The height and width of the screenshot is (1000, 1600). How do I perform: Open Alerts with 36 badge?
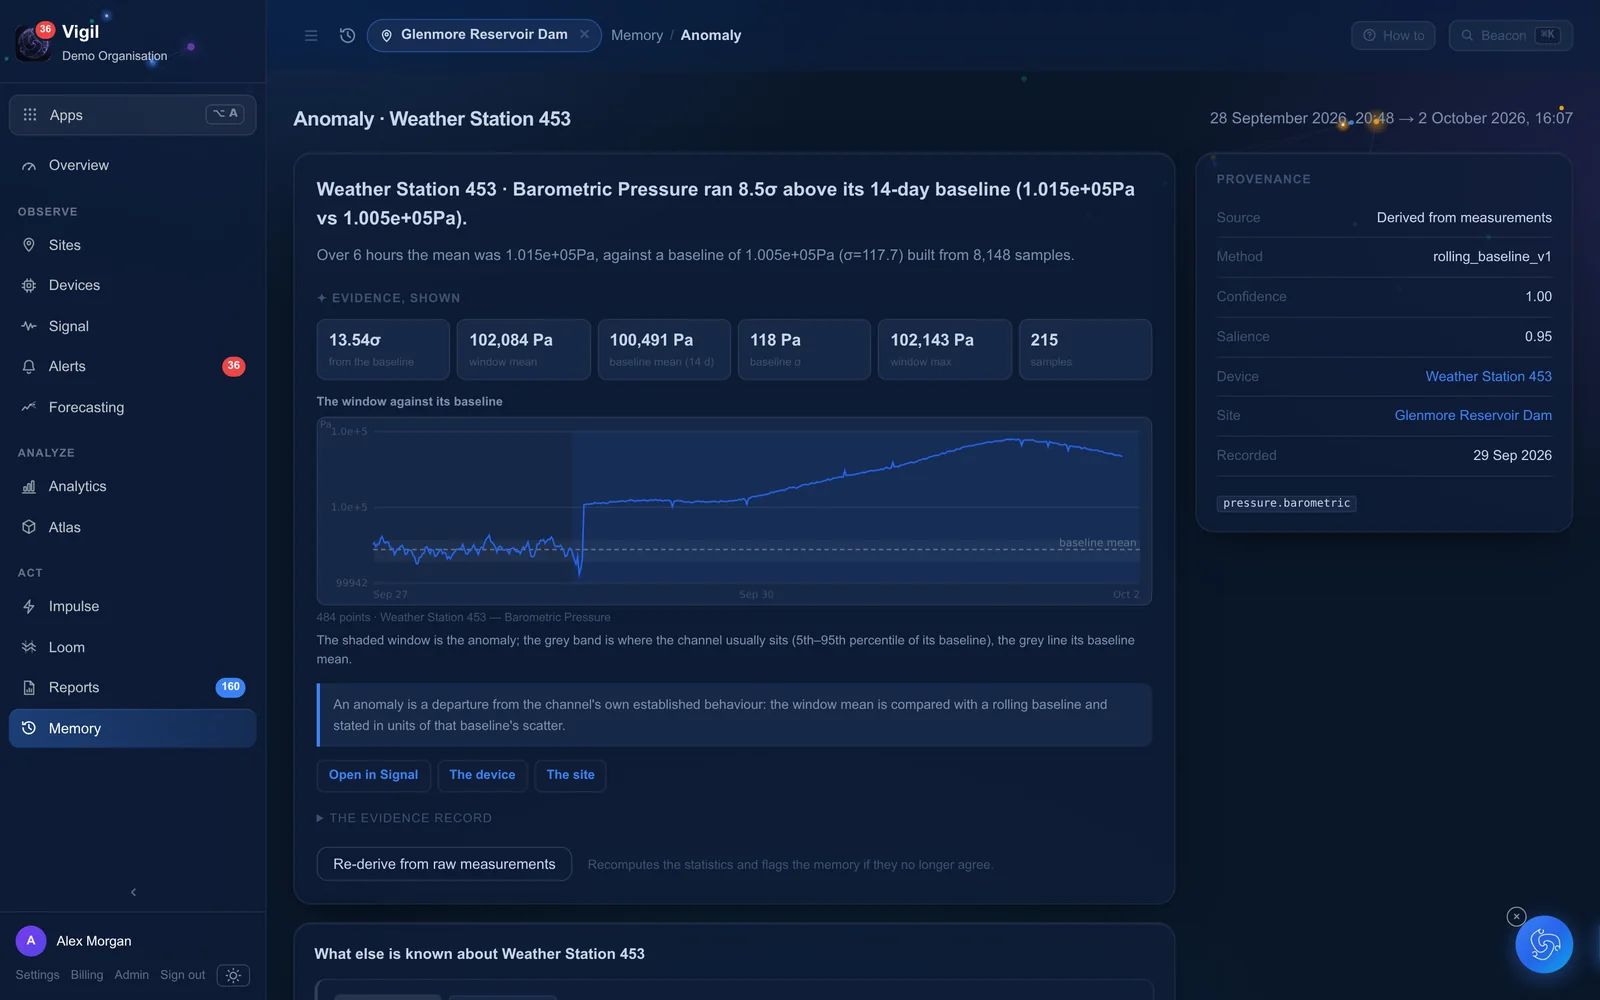132,366
